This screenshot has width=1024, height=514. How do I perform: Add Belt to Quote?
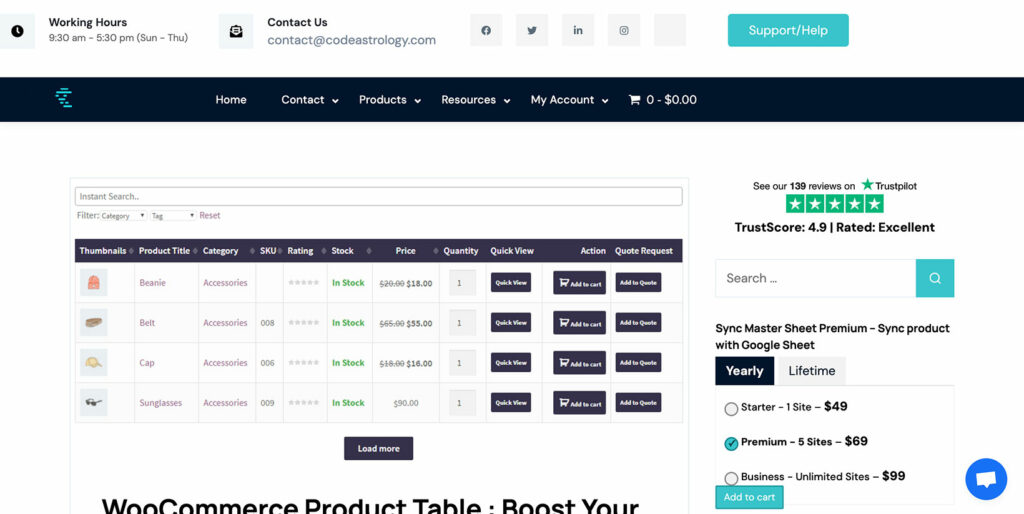[x=638, y=323]
